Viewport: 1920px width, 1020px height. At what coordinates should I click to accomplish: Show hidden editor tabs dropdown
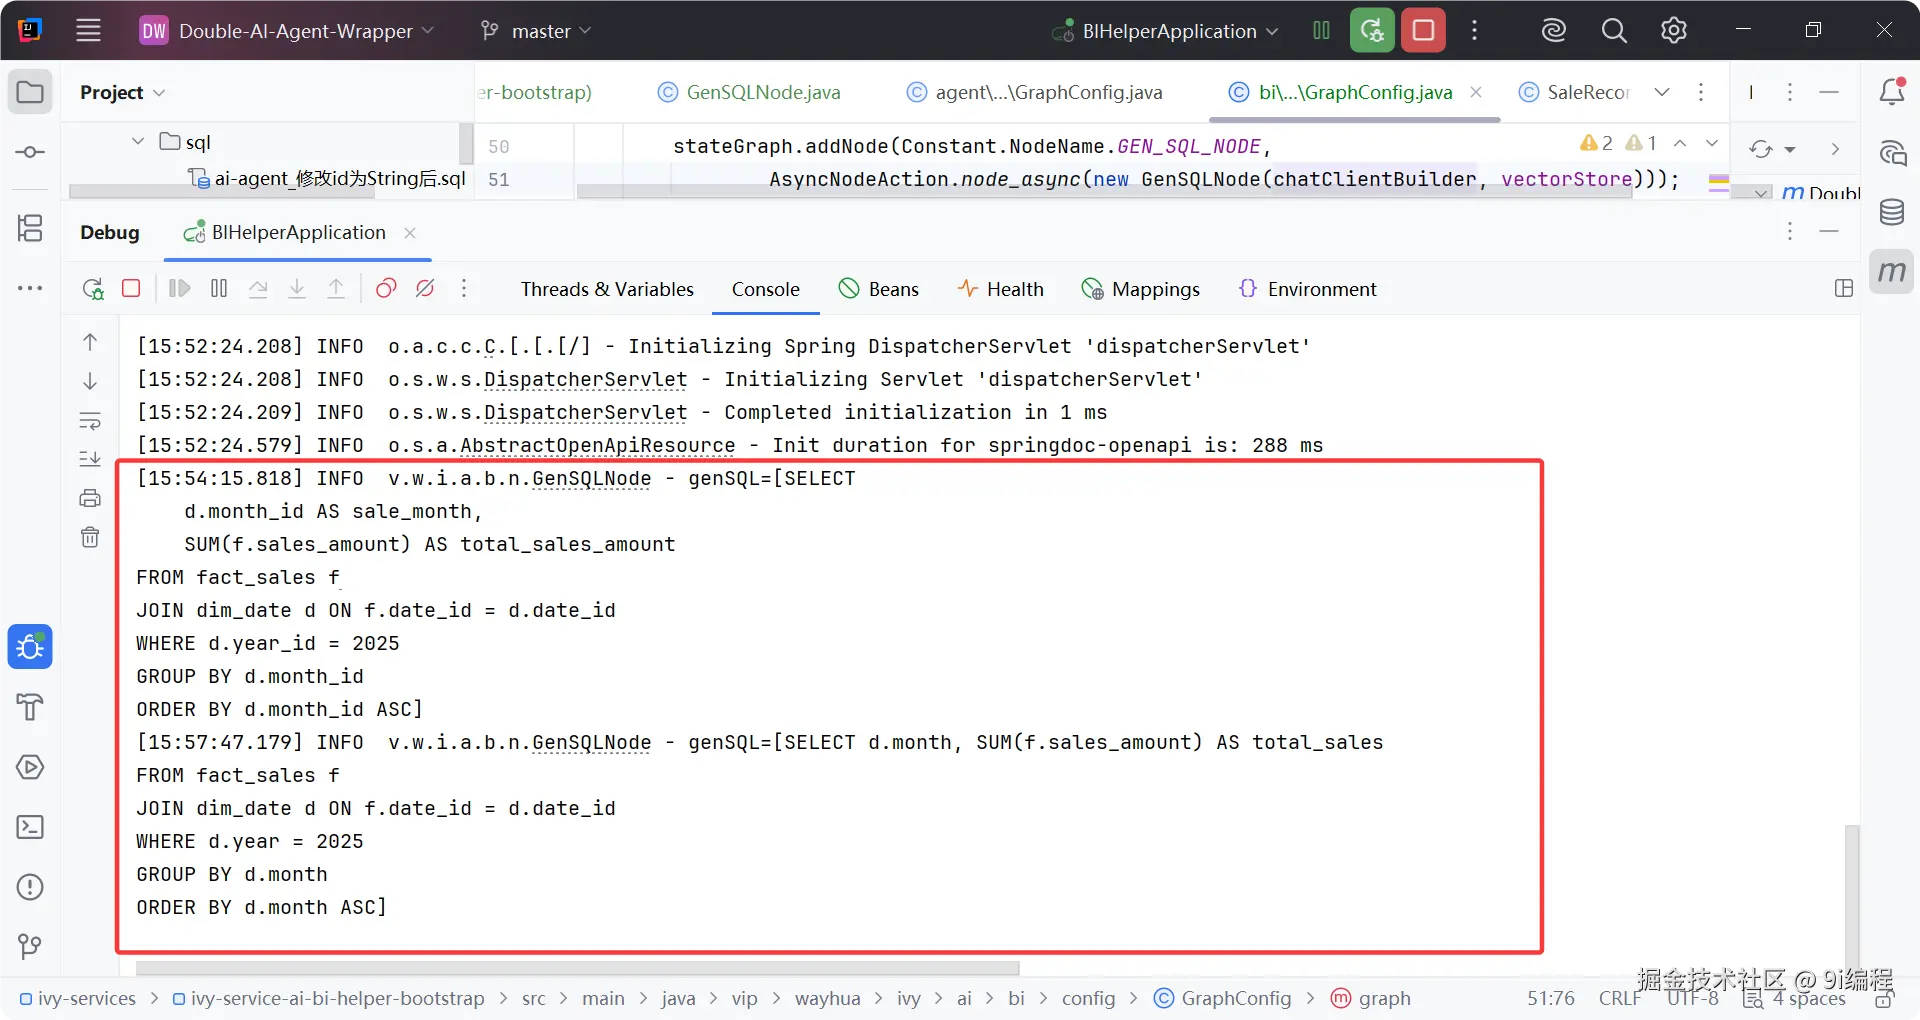click(x=1662, y=92)
